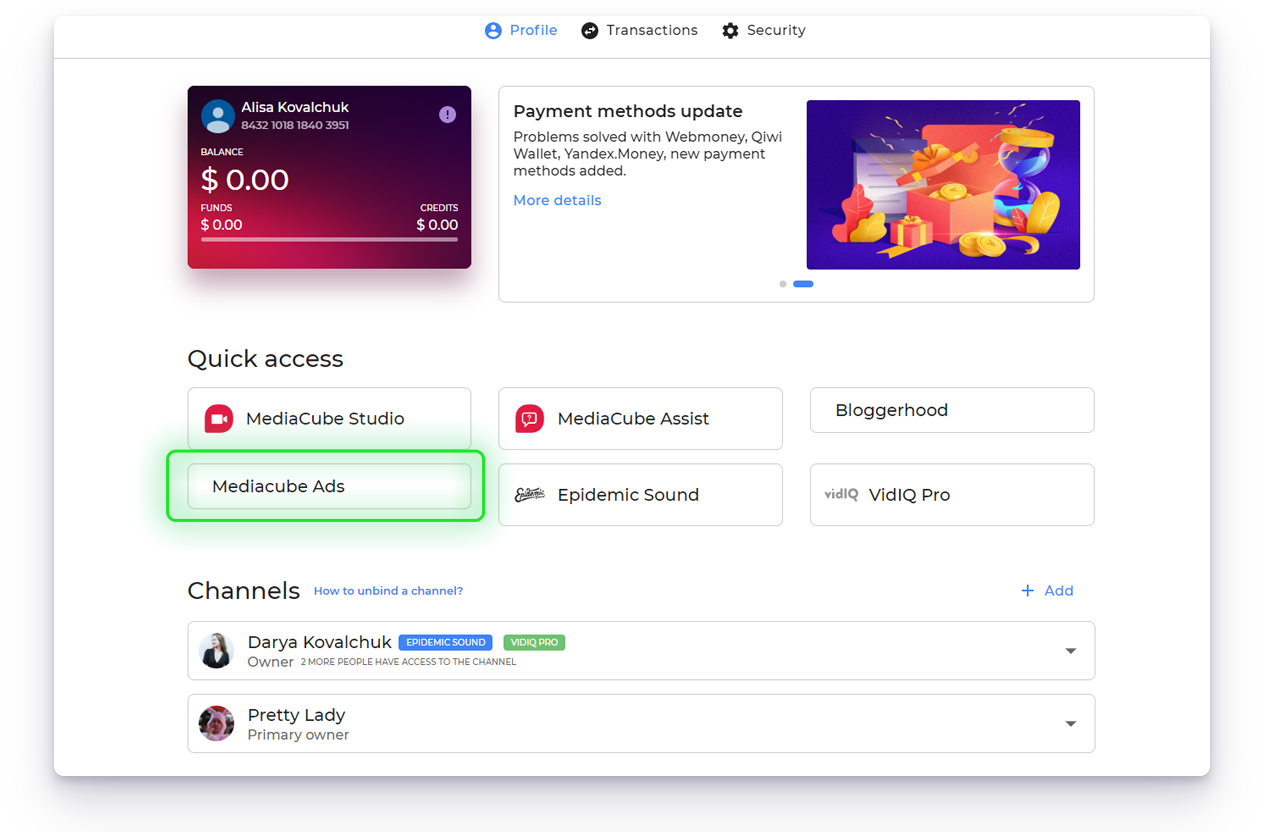Open the VidIQ Pro quick access button
Image resolution: width=1264 pixels, height=832 pixels.
[x=952, y=494]
